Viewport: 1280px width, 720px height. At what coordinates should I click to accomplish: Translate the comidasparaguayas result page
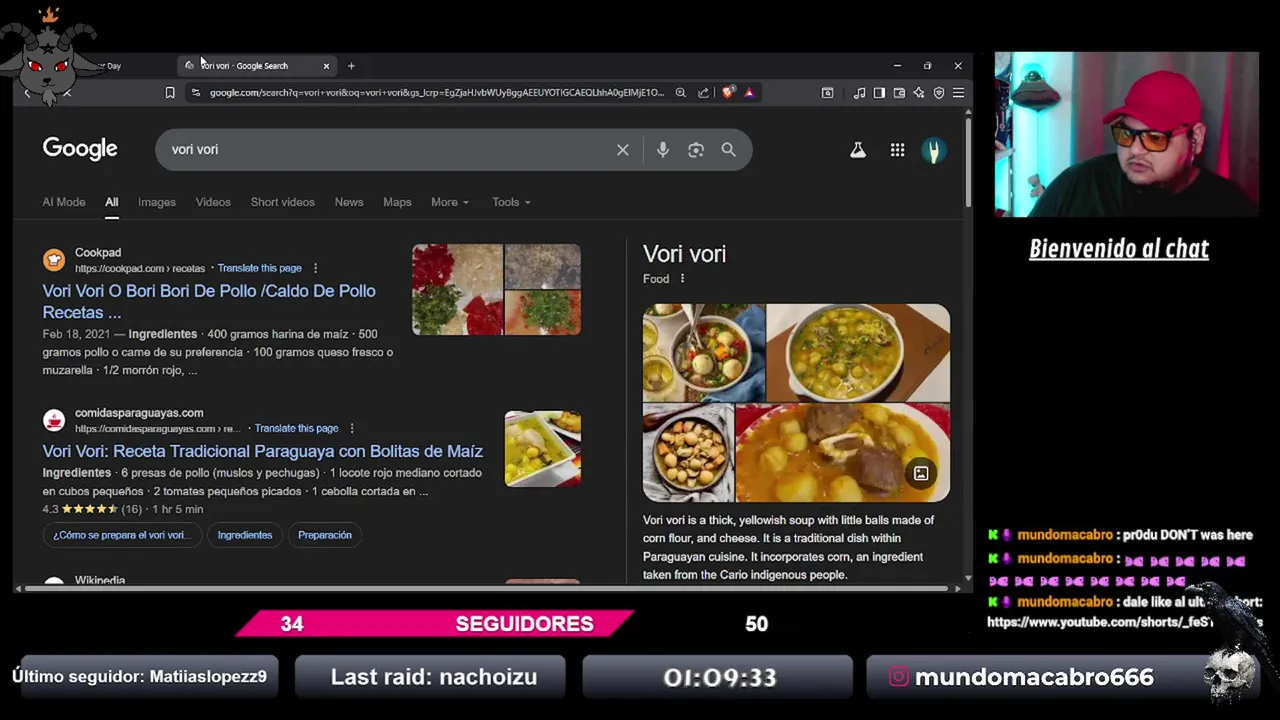296,428
